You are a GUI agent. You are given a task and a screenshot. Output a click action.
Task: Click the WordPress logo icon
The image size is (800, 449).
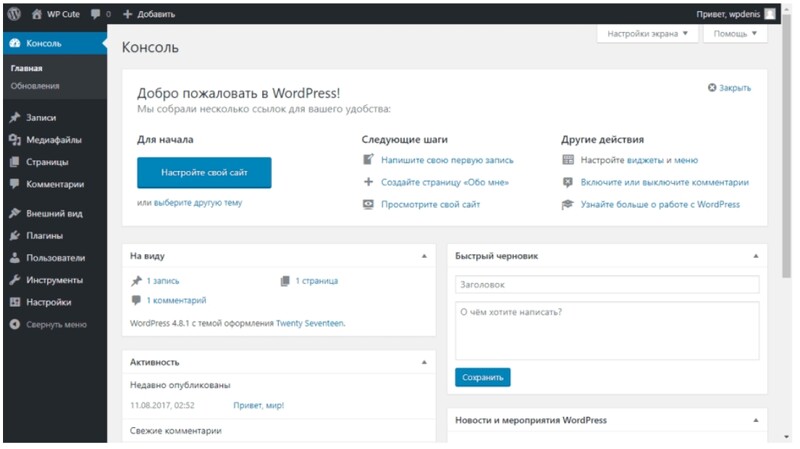pos(14,14)
